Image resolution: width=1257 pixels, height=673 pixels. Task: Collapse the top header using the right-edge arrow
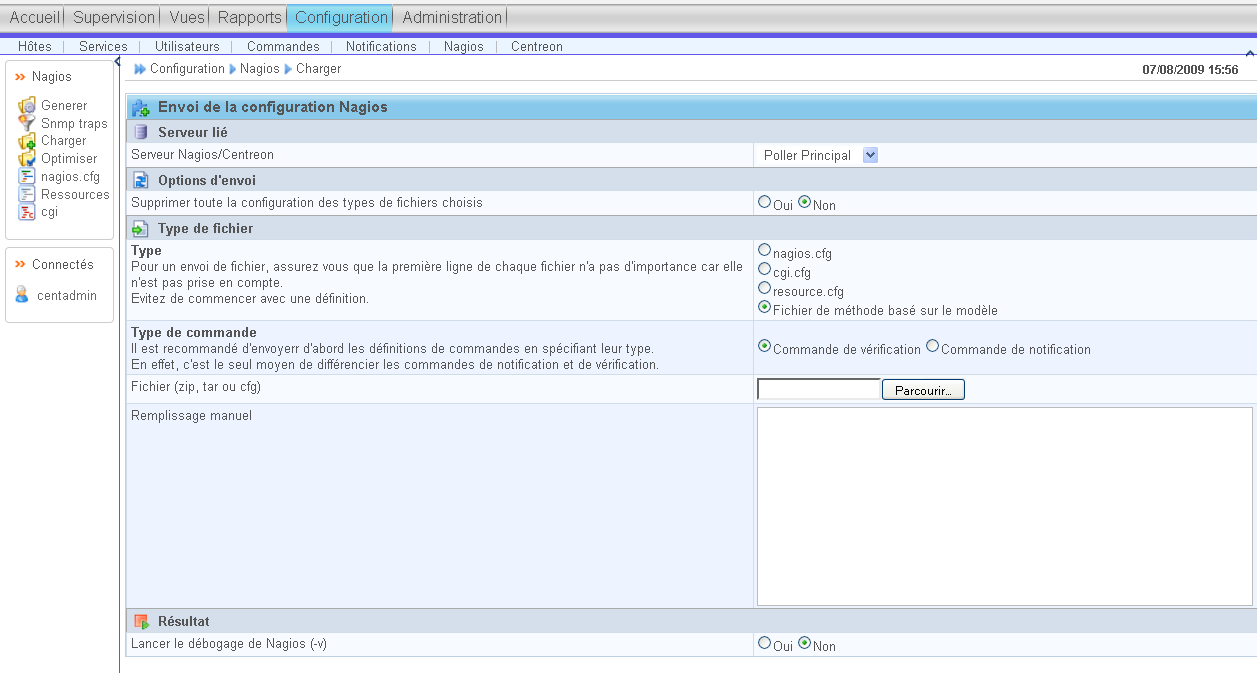coord(1250,53)
